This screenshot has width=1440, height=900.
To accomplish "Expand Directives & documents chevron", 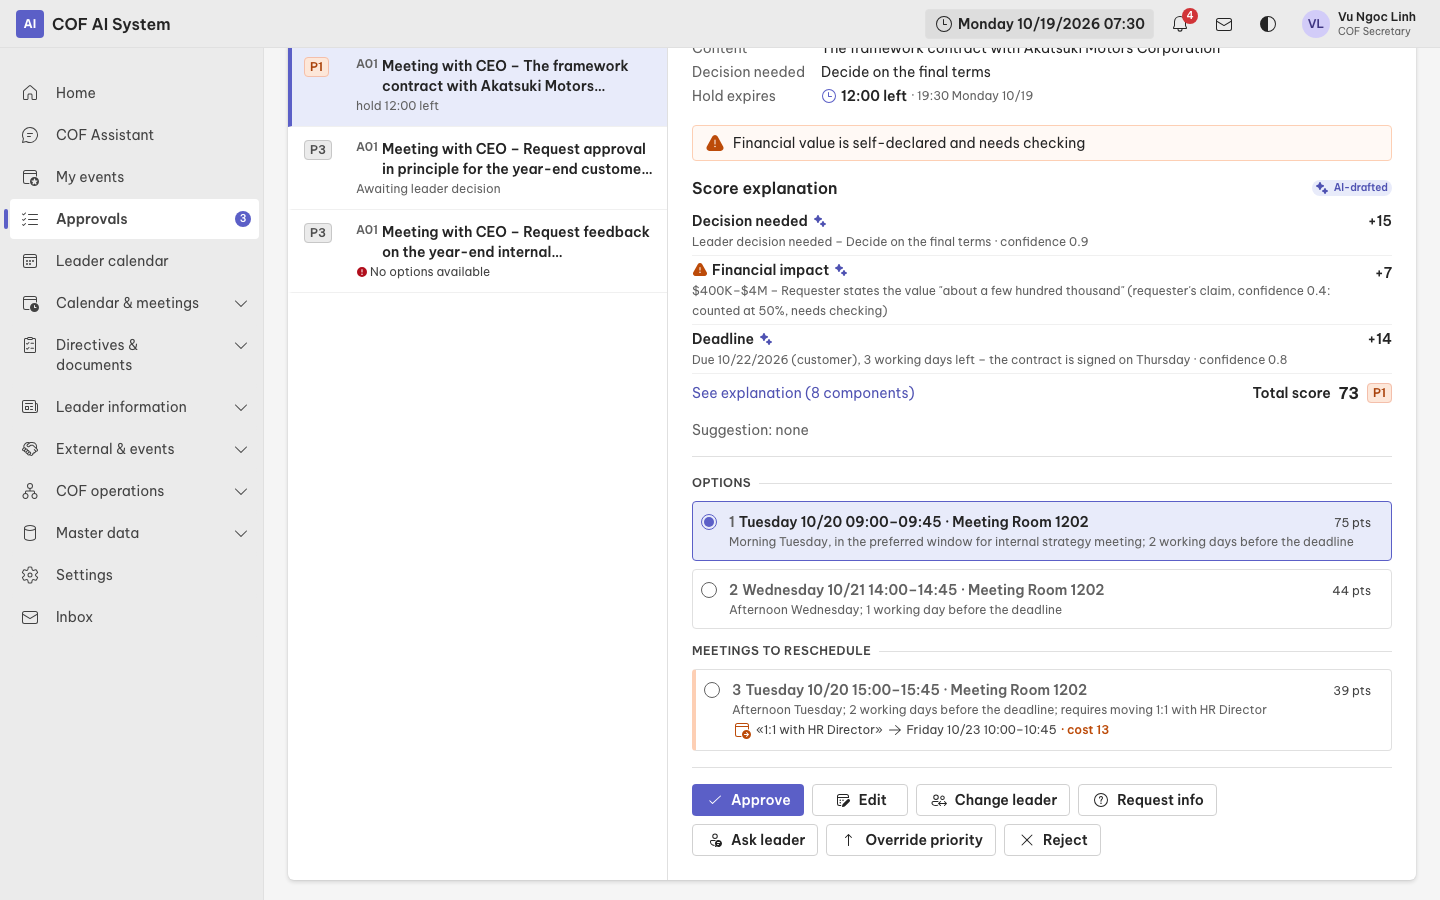I will pos(241,345).
